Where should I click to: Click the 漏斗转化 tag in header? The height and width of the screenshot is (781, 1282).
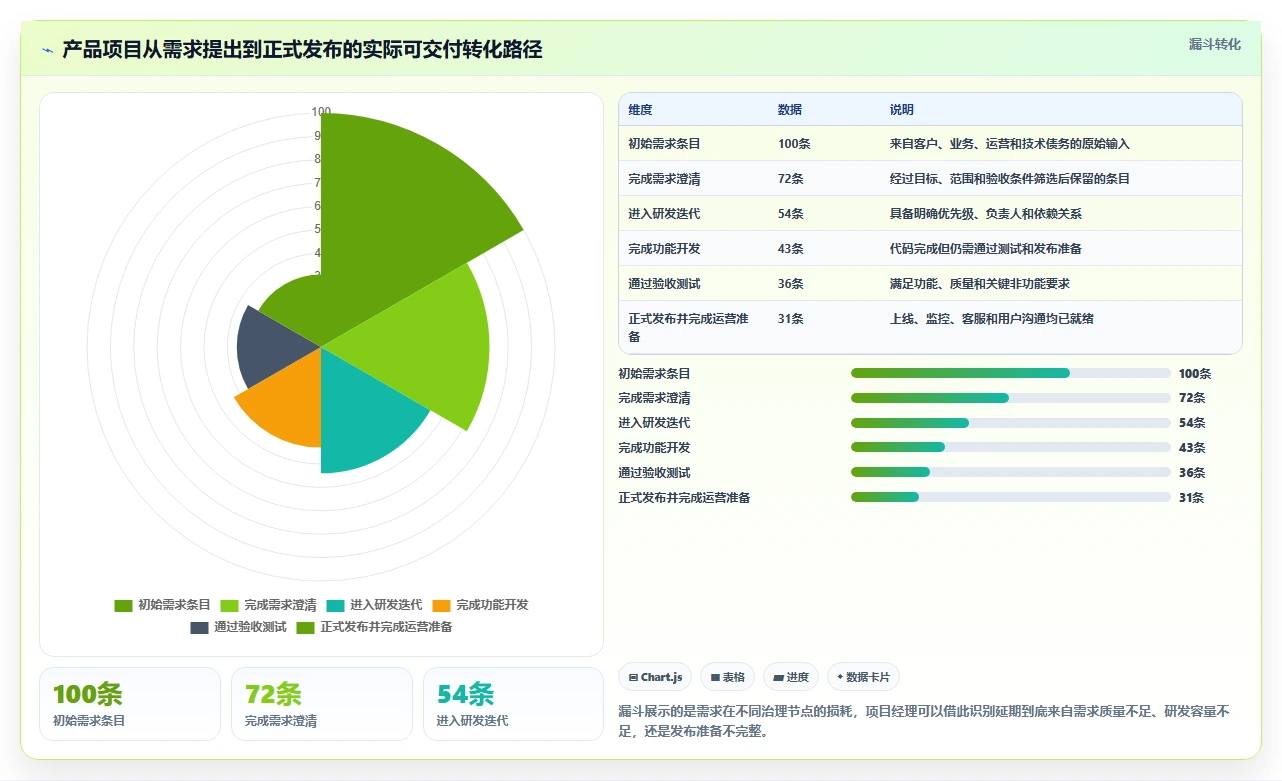1215,45
